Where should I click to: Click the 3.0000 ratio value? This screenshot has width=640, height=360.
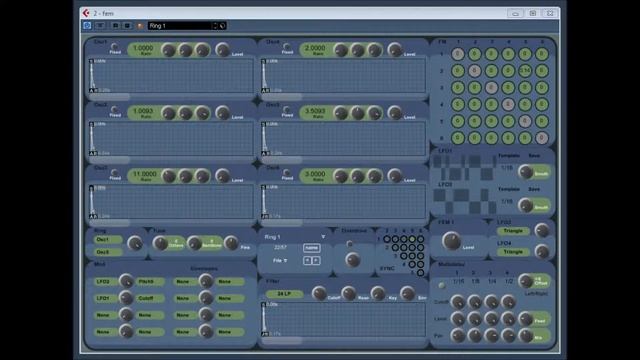(316, 174)
